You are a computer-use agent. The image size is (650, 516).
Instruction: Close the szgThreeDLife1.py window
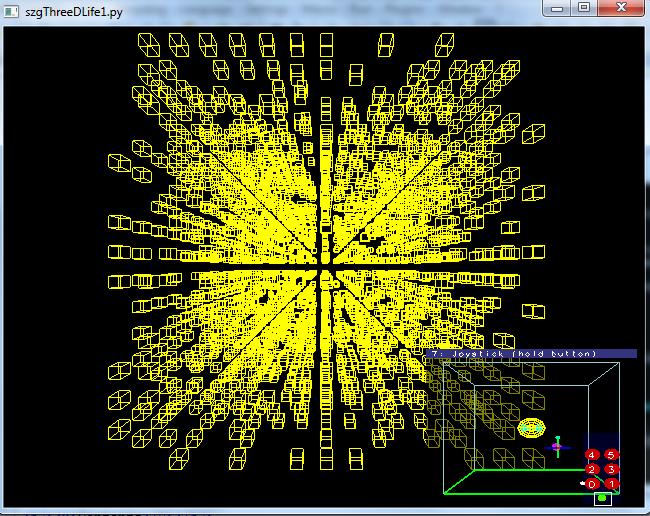point(620,7)
